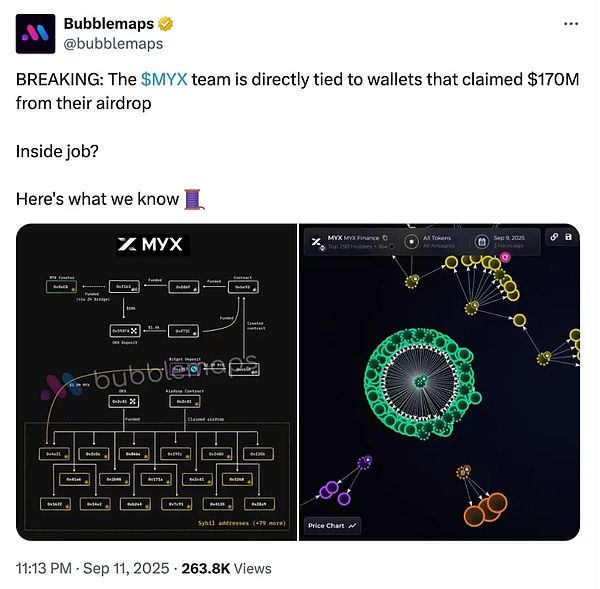This screenshot has height=589, width=600.
Task: Click the Bubblemaps display name
Action: (109, 24)
